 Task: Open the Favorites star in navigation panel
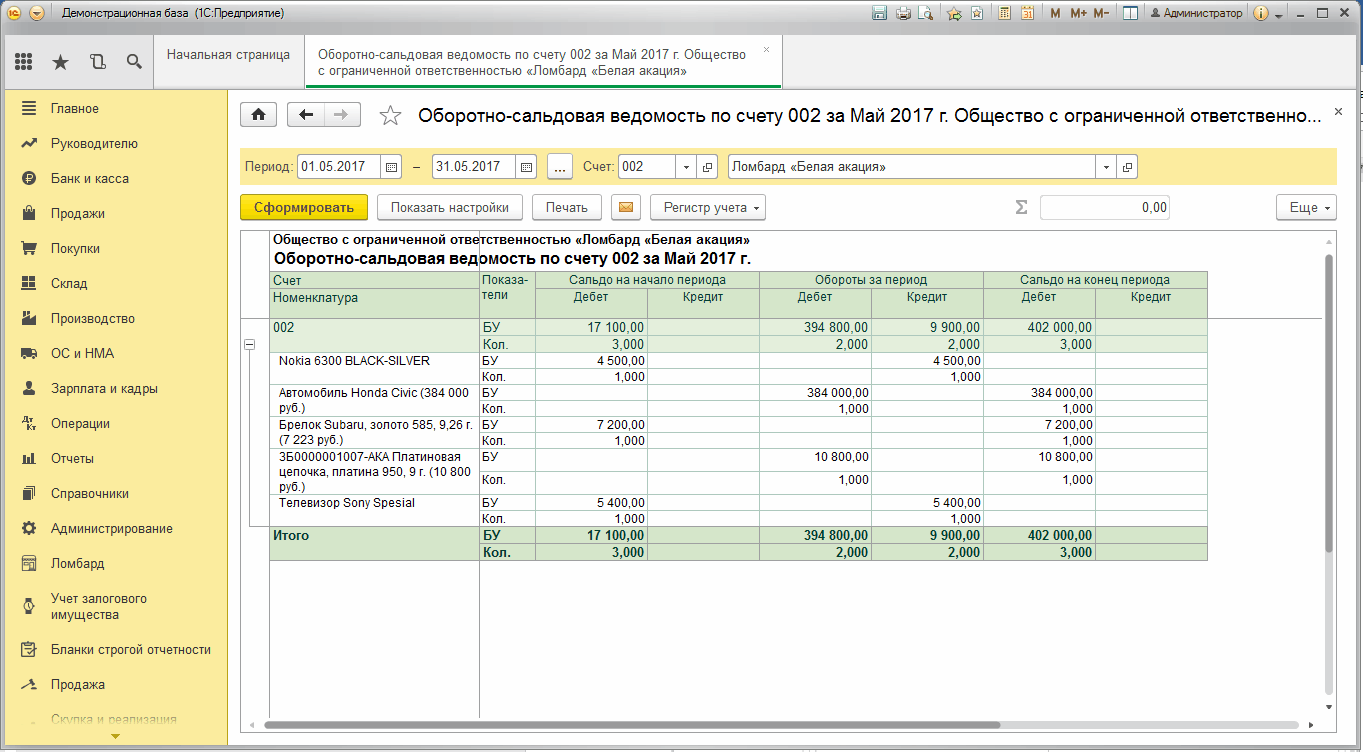60,62
